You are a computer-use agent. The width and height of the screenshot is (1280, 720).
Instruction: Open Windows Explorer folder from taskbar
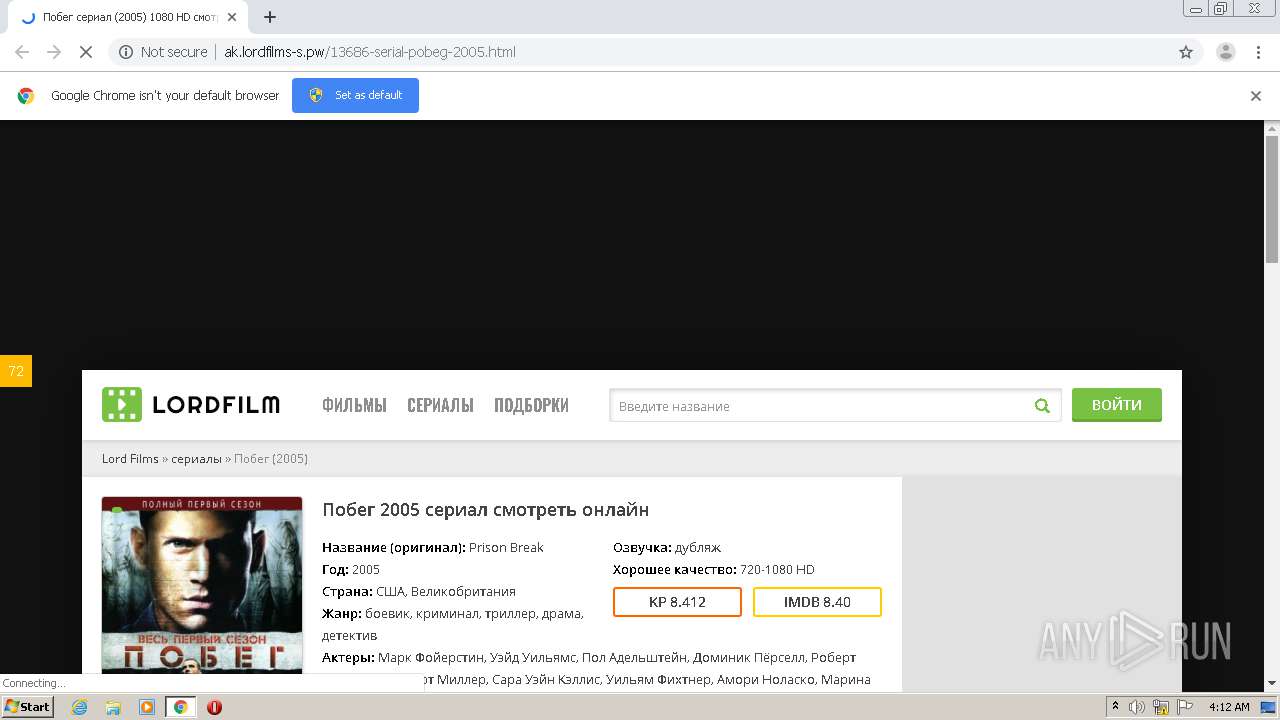pyautogui.click(x=113, y=707)
